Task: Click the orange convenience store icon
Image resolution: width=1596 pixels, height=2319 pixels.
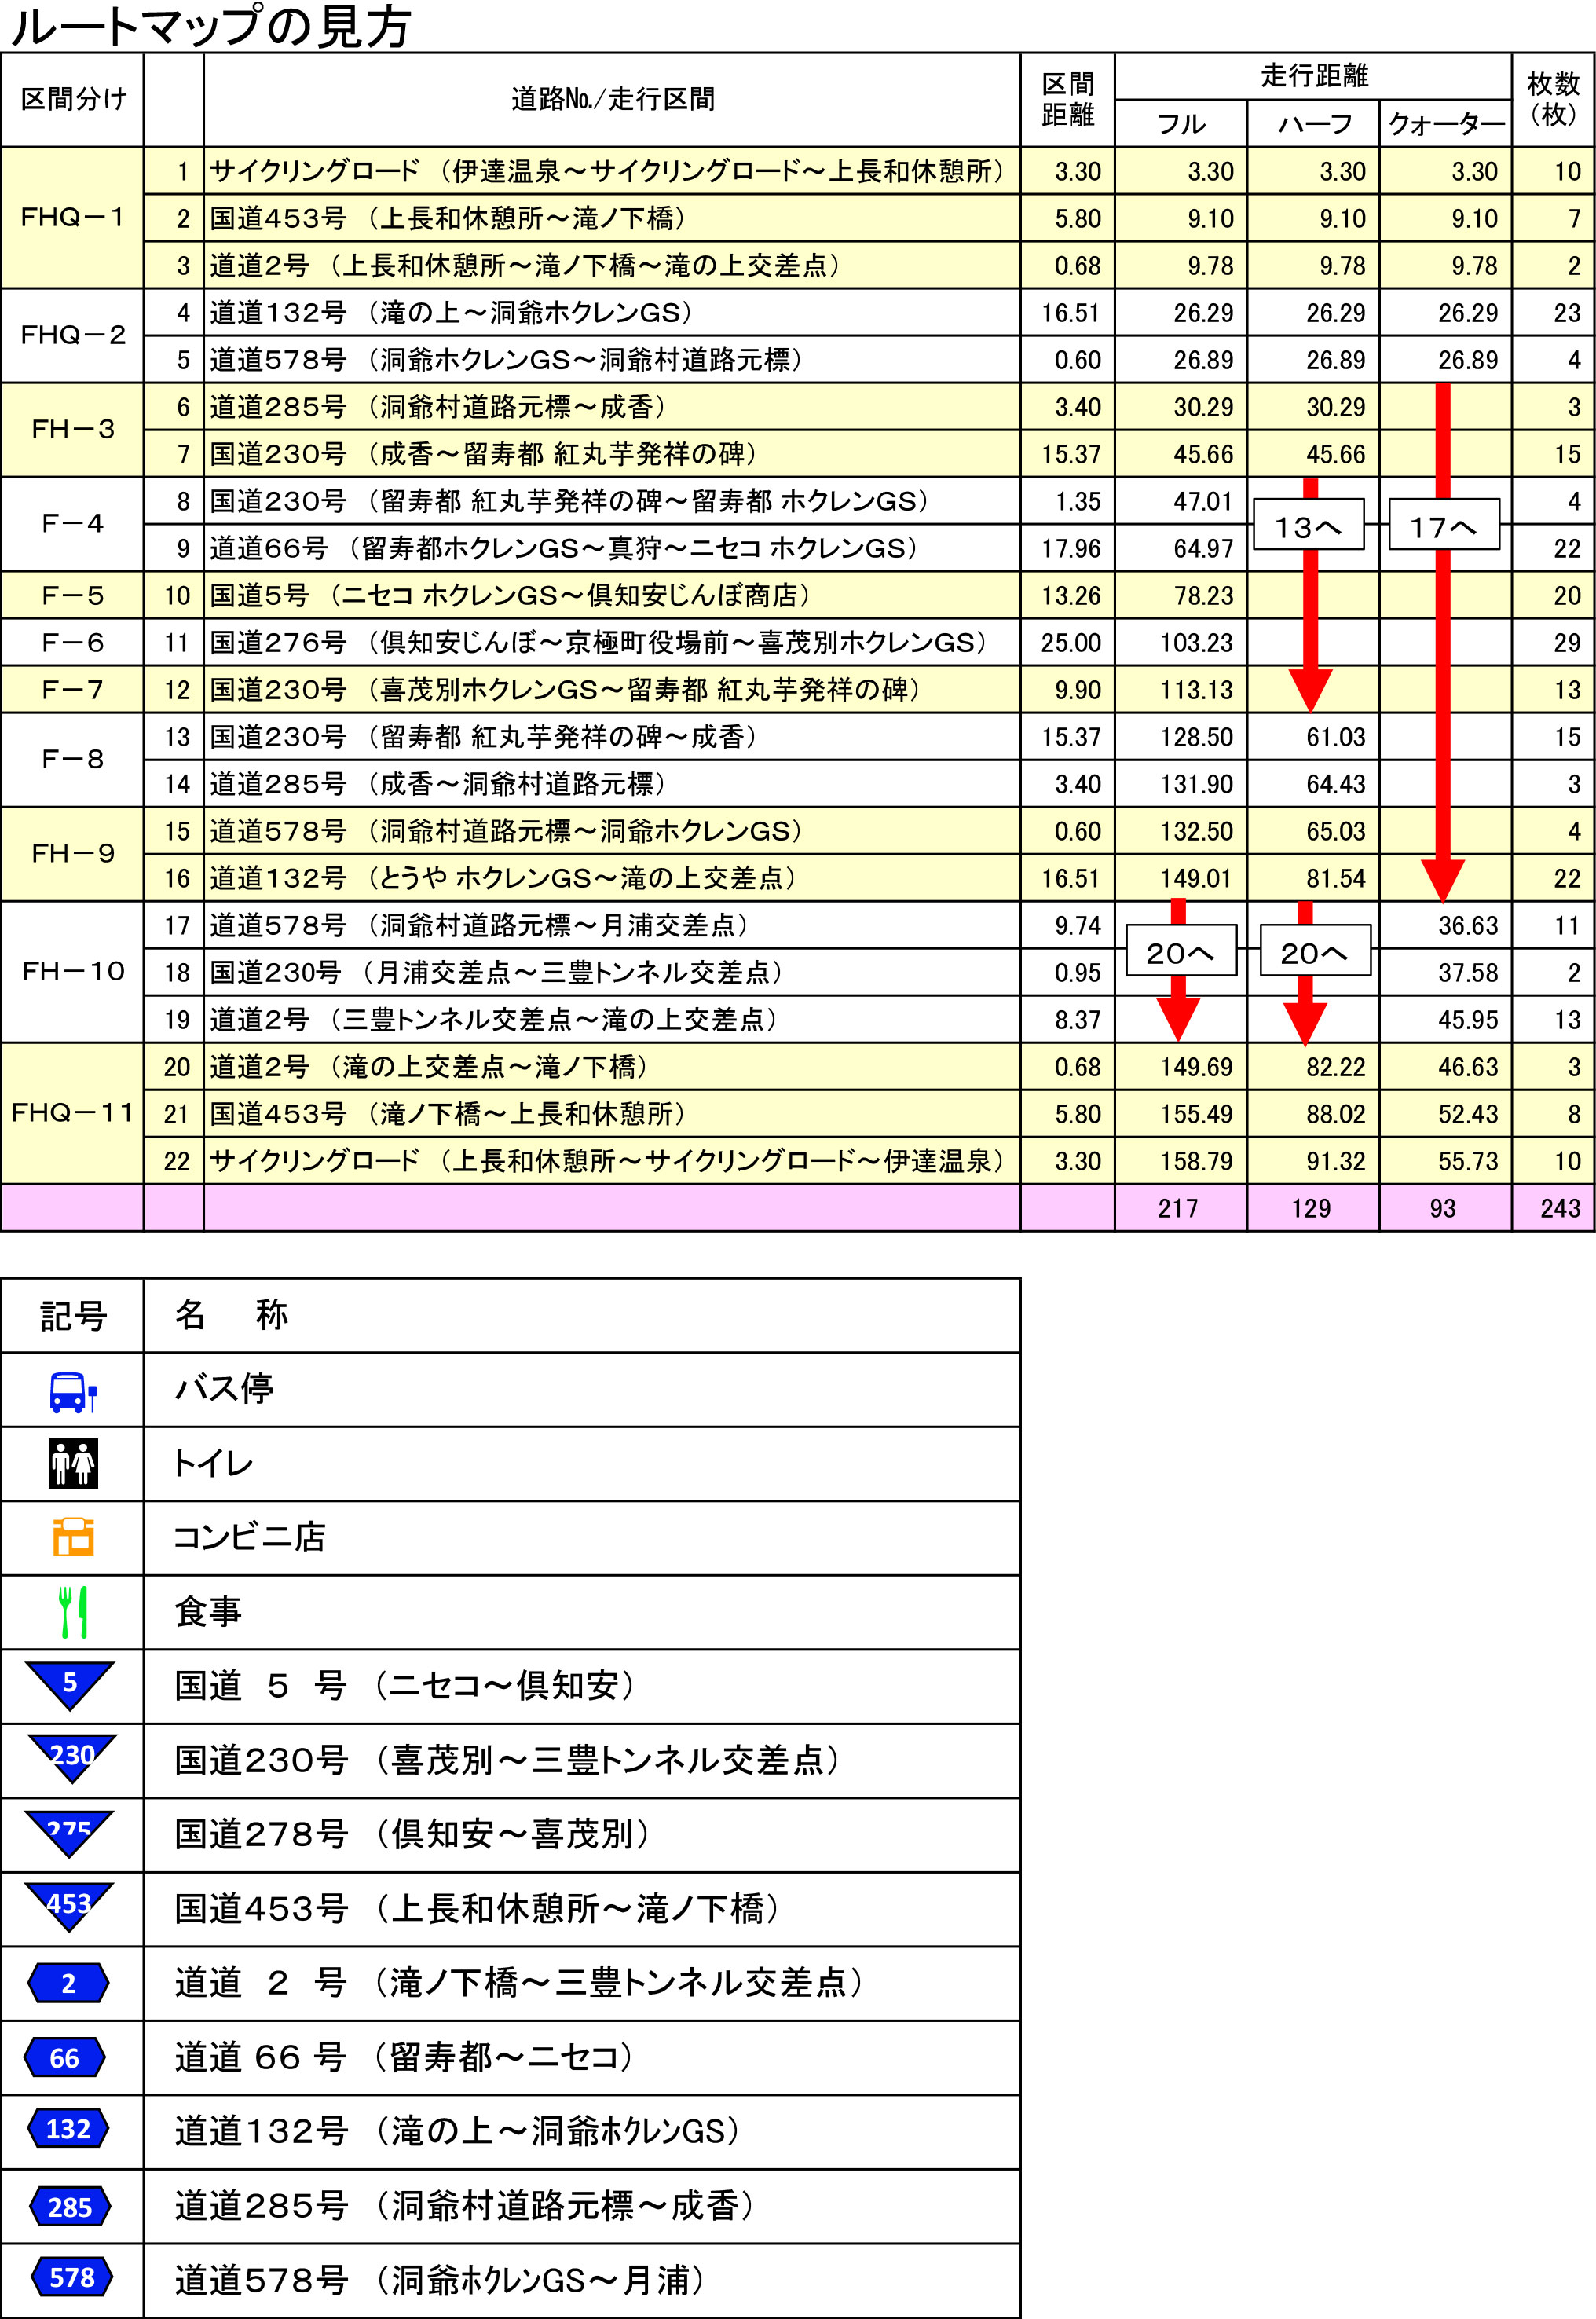Action: click(73, 1537)
